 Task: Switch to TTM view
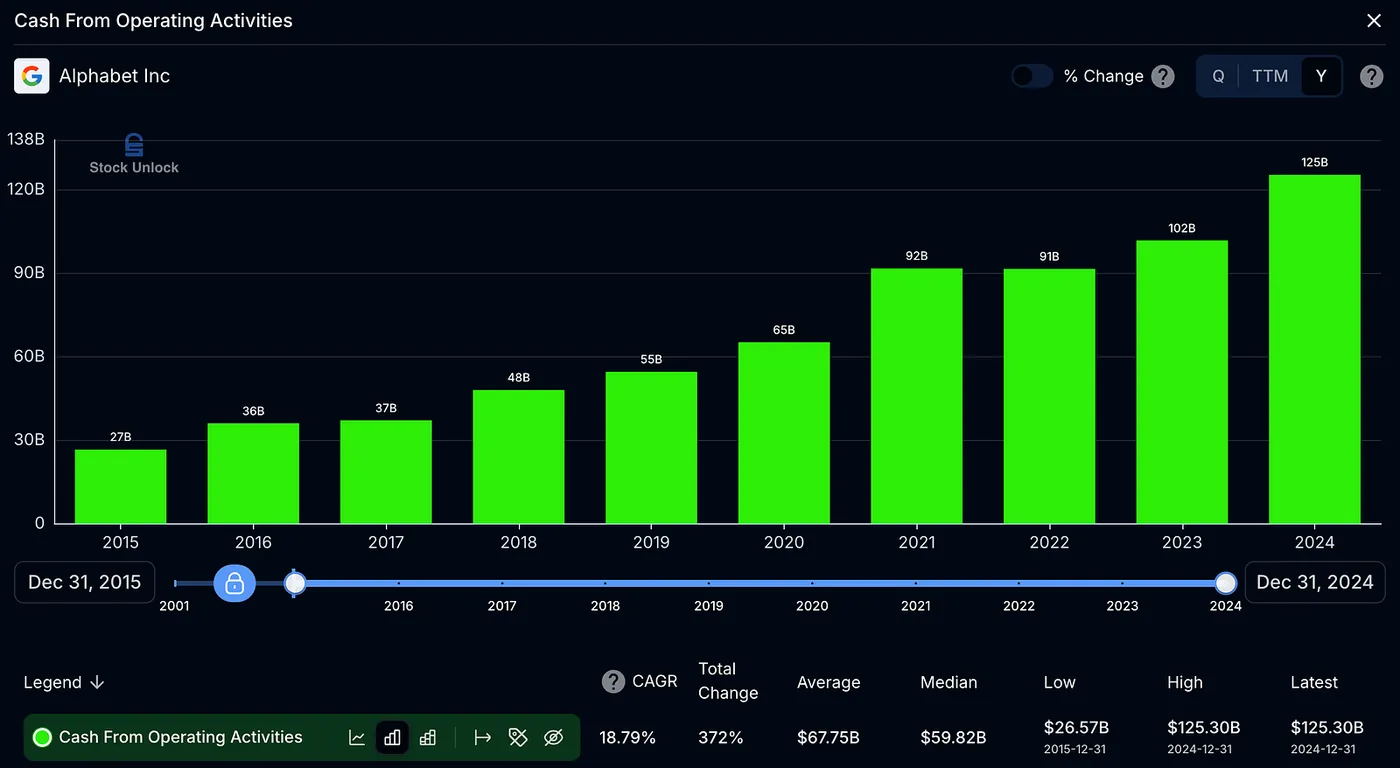1270,76
